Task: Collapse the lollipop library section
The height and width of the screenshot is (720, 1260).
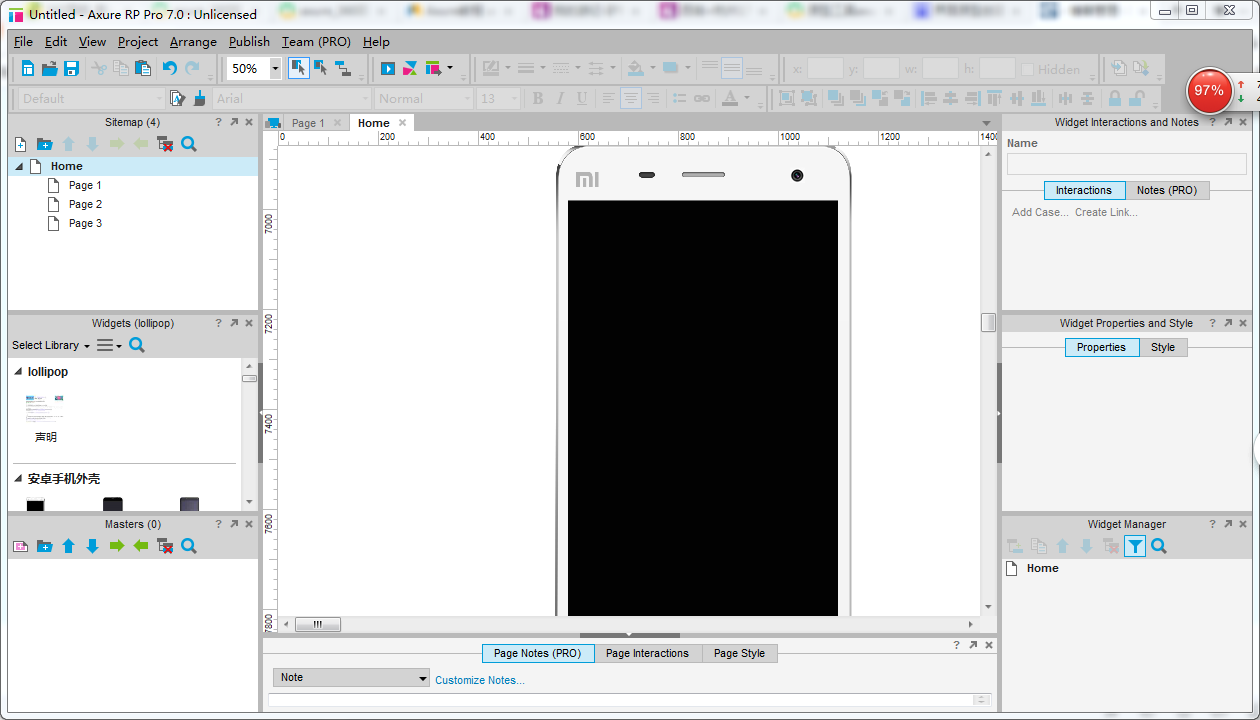Action: coord(18,372)
